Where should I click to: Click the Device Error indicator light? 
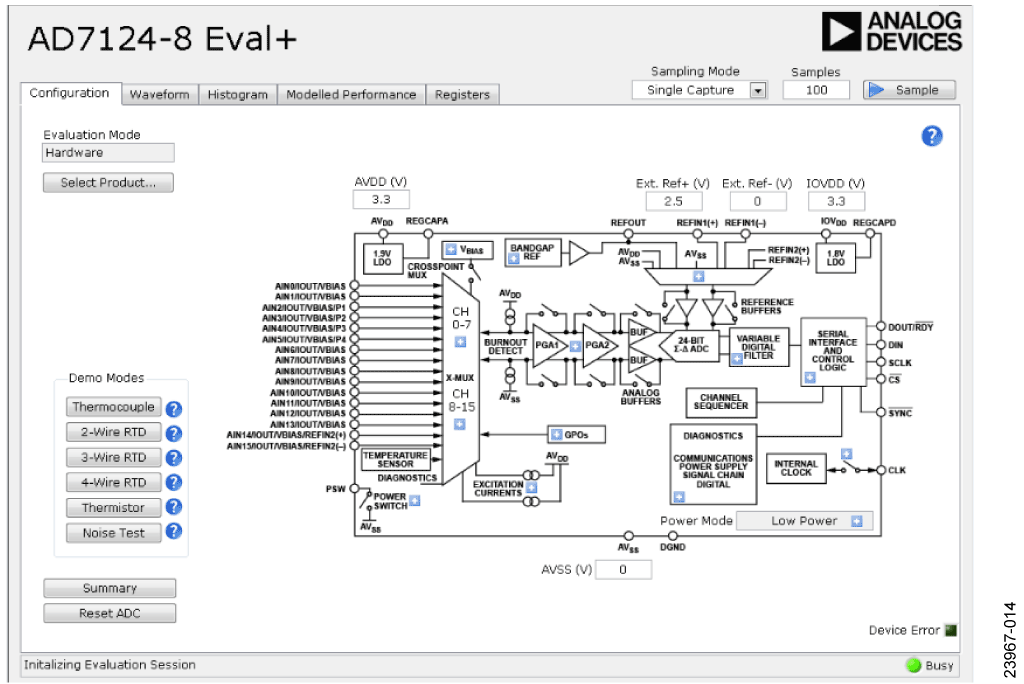click(x=950, y=630)
